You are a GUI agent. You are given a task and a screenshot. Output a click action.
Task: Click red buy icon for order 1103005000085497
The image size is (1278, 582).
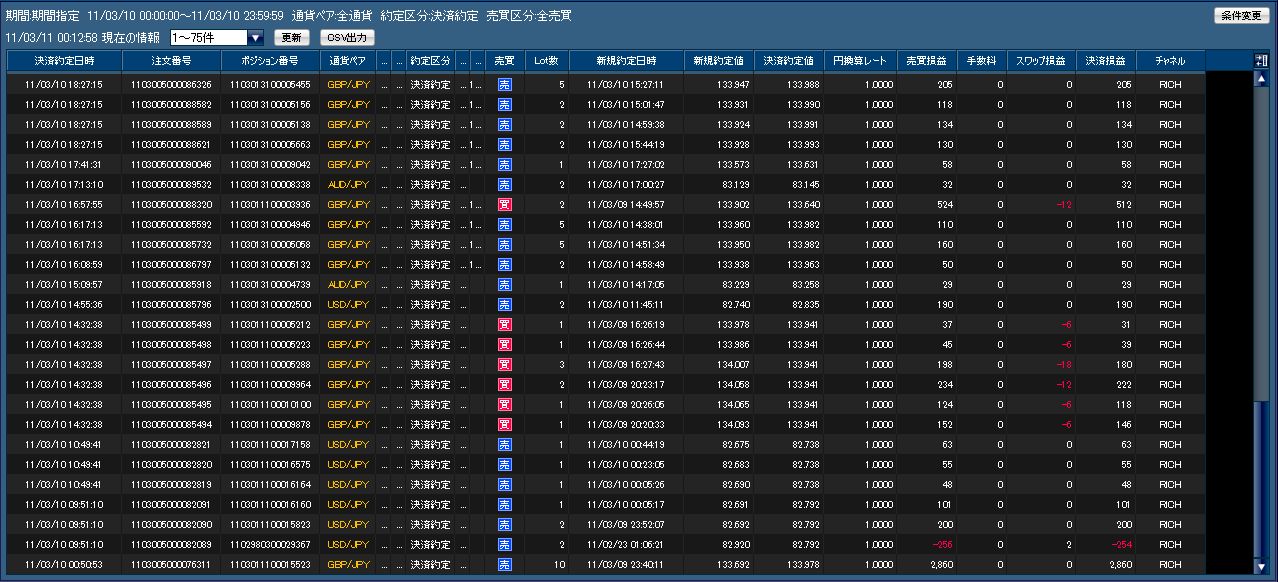pyautogui.click(x=504, y=364)
